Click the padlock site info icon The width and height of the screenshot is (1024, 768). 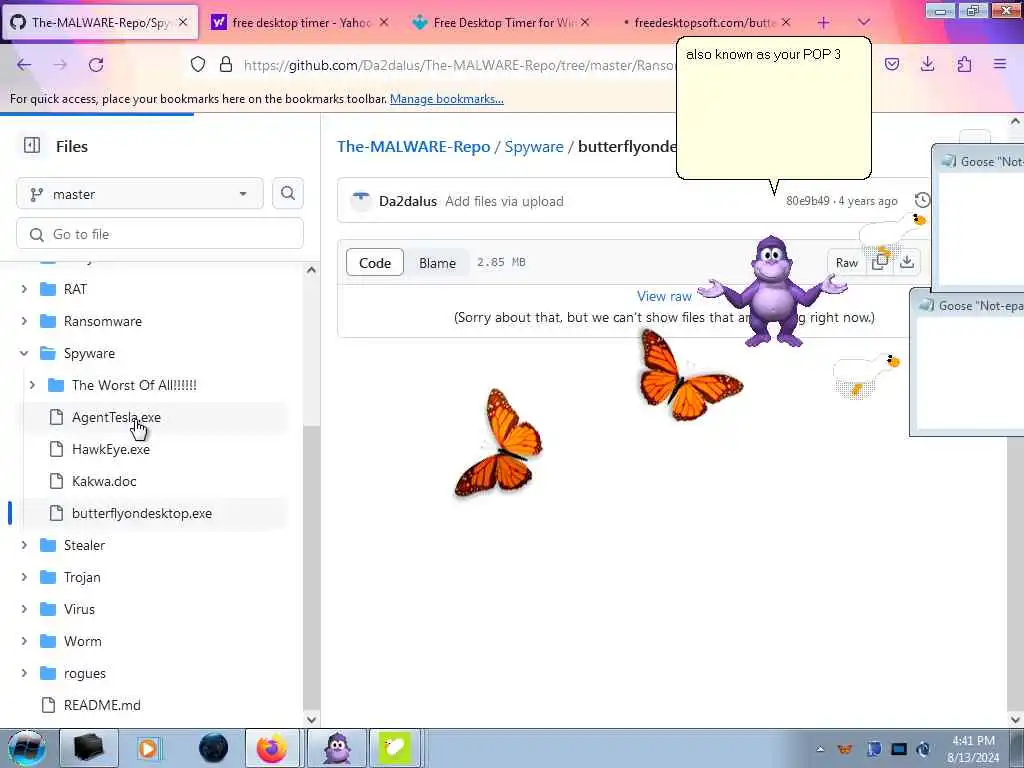click(226, 64)
